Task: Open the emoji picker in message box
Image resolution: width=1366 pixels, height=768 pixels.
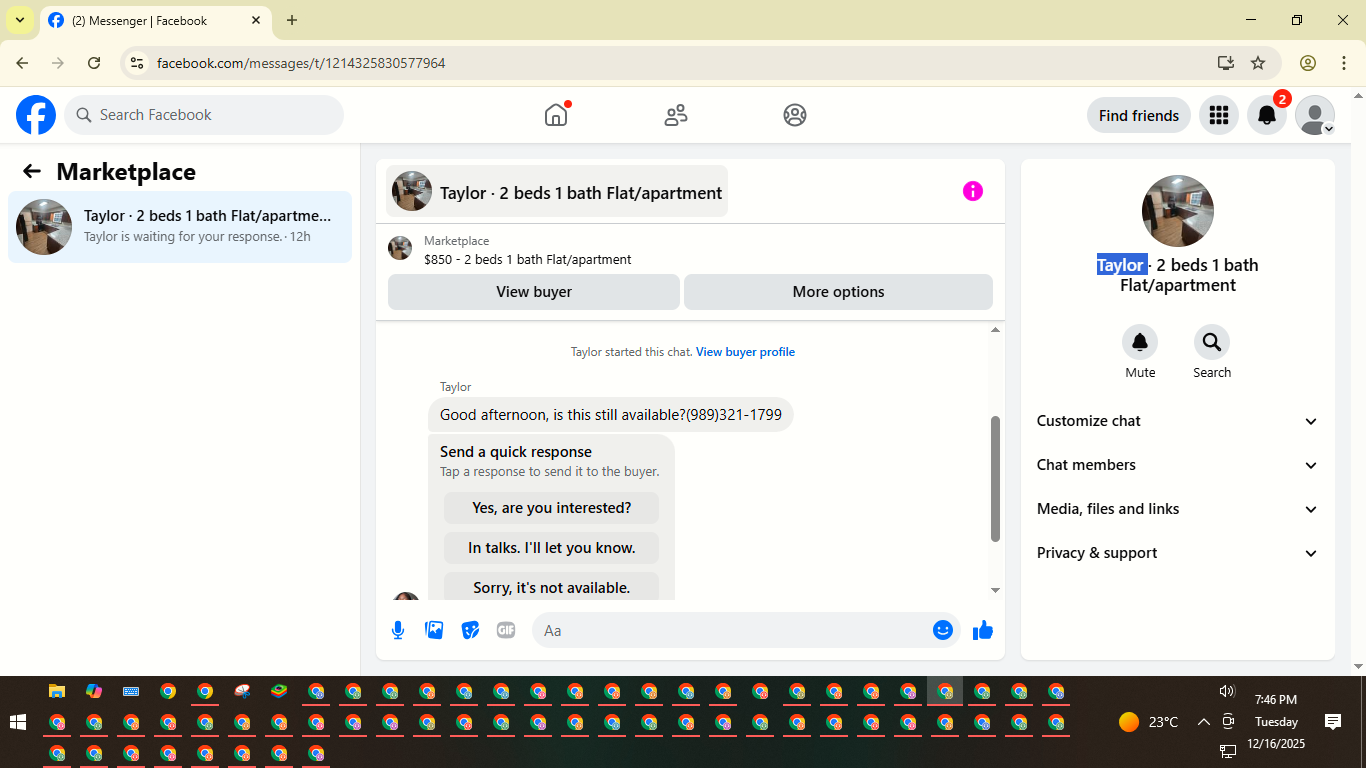Action: [x=942, y=630]
